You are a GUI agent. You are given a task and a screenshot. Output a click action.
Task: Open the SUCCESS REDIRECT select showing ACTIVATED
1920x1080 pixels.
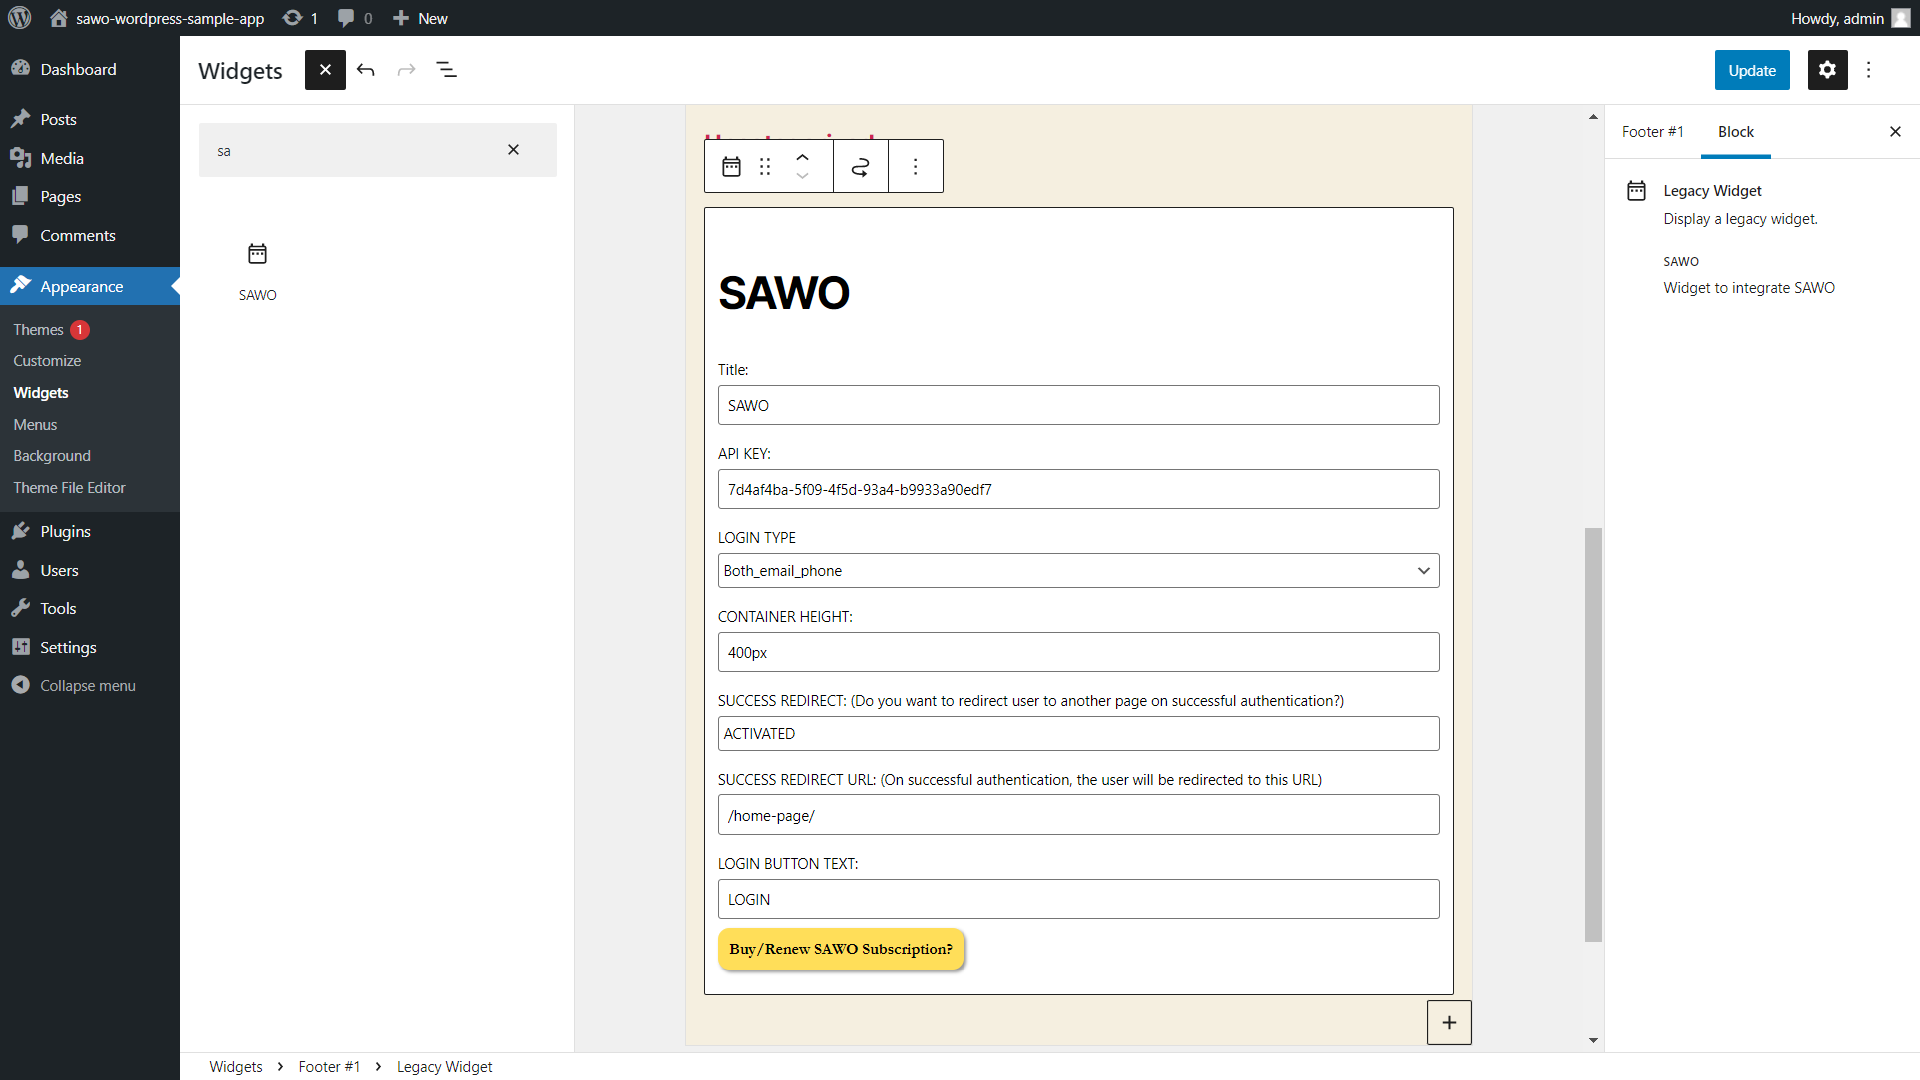point(1078,734)
